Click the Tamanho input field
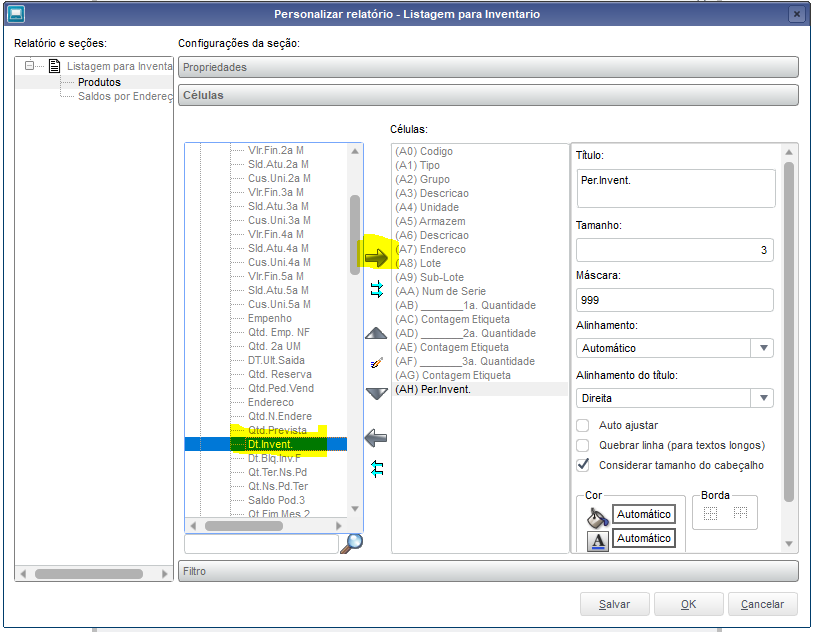The height and width of the screenshot is (632, 817). pos(674,250)
